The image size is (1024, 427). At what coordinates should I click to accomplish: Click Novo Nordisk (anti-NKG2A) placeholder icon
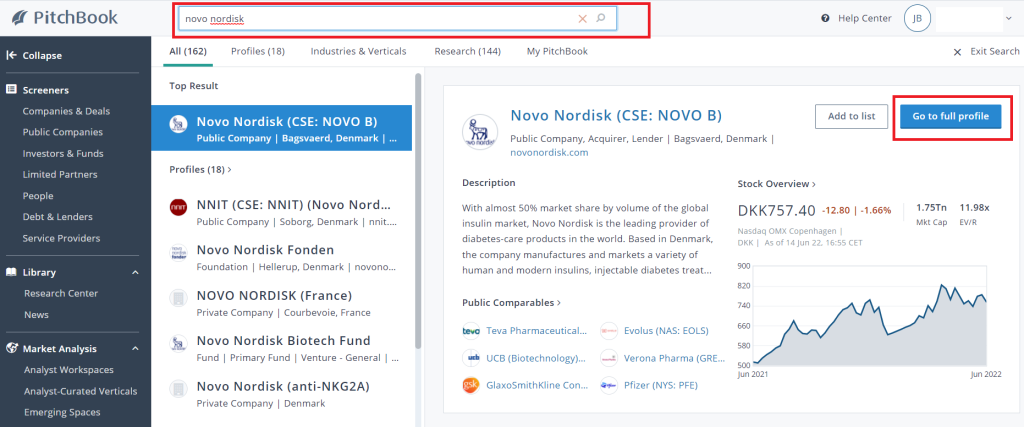click(178, 389)
